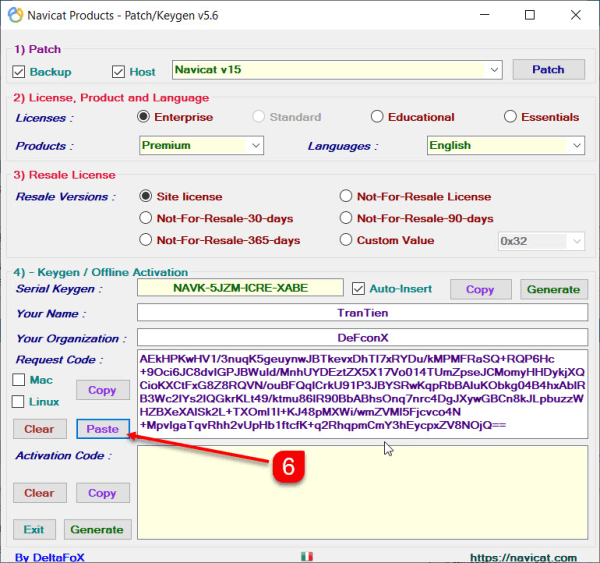Select Not-For-Resale-90-days option

(346, 218)
